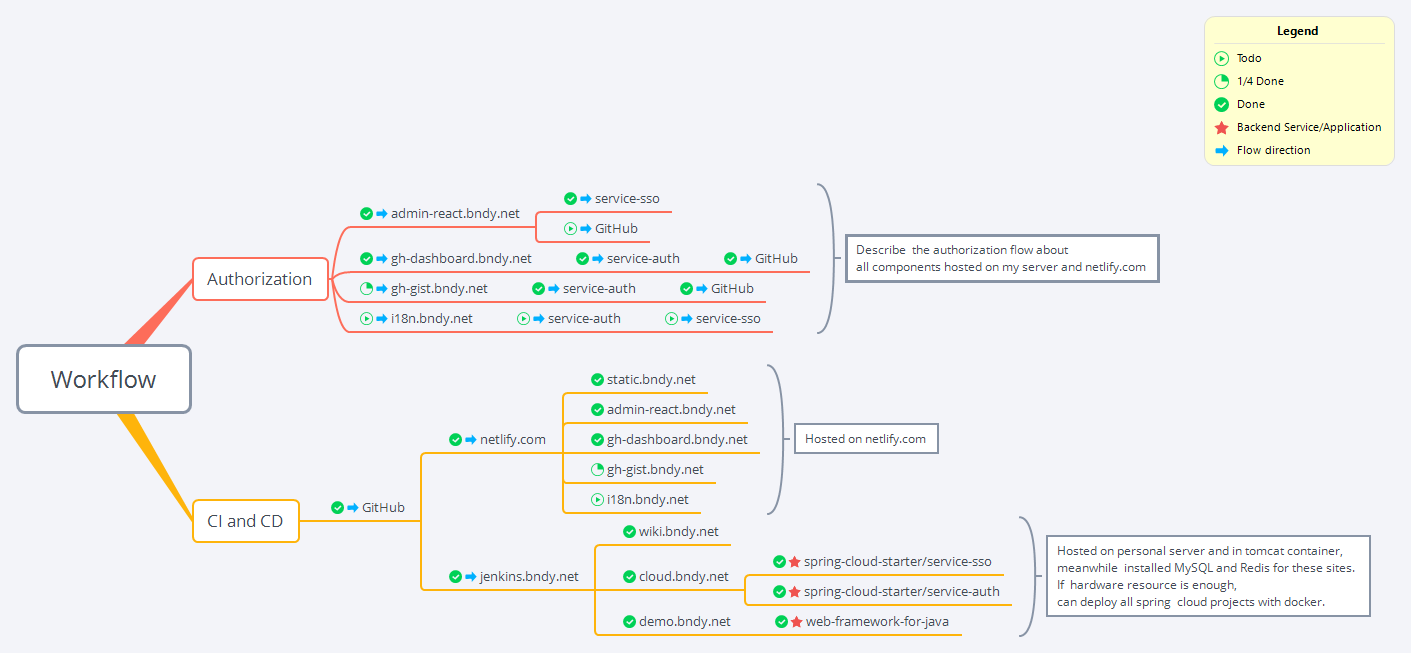Click todo icon beside i18n.bndy.net under netlify
Viewport: 1411px width, 653px height.
pyautogui.click(x=597, y=499)
